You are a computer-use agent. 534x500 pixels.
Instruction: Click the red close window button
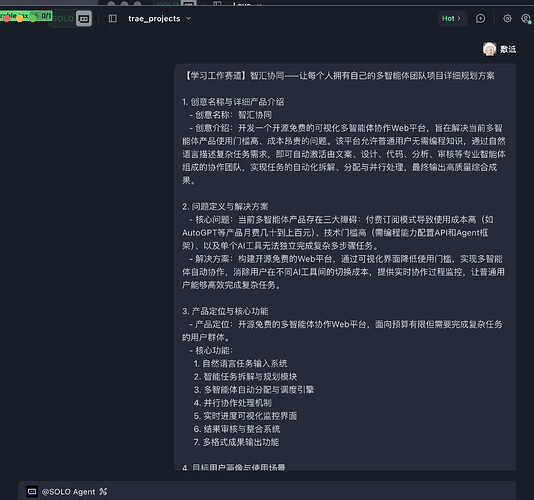pyautogui.click(x=6, y=18)
